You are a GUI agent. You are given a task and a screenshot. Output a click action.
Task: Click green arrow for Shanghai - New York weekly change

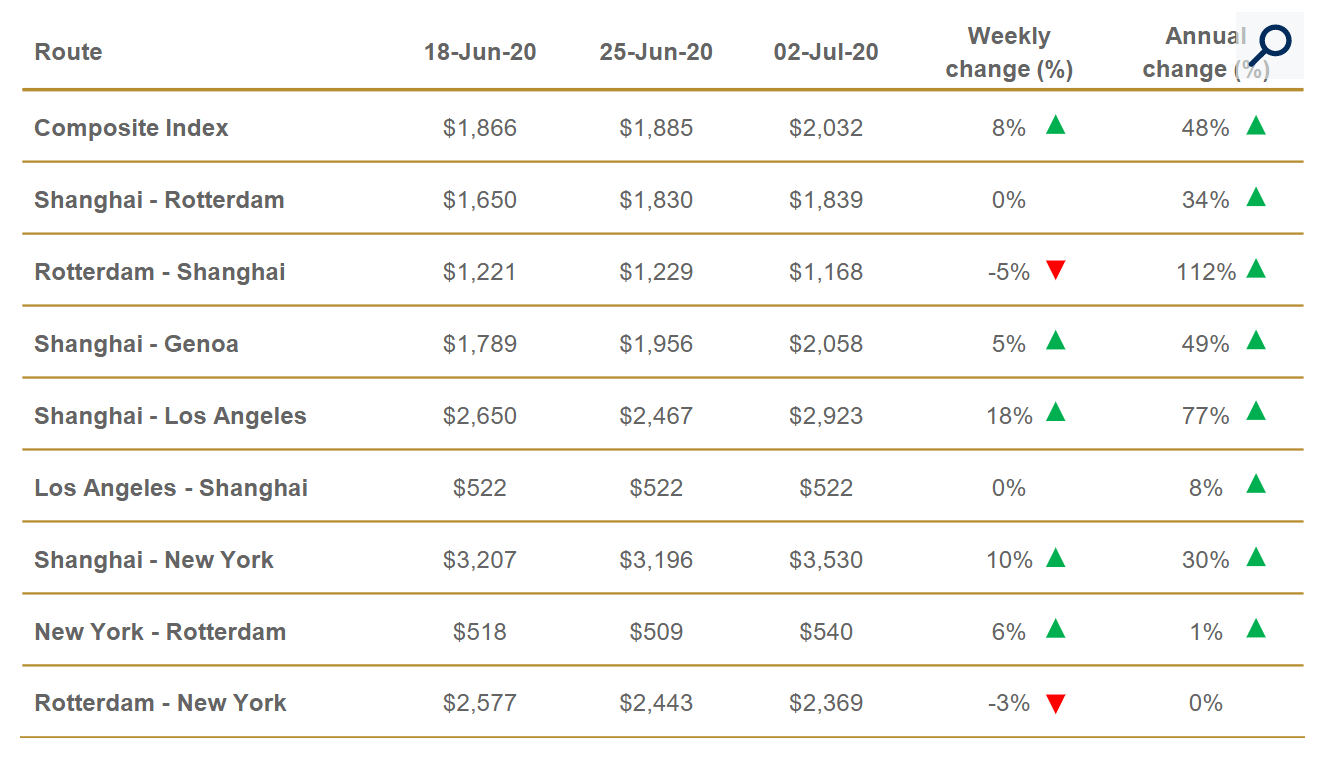(1055, 558)
